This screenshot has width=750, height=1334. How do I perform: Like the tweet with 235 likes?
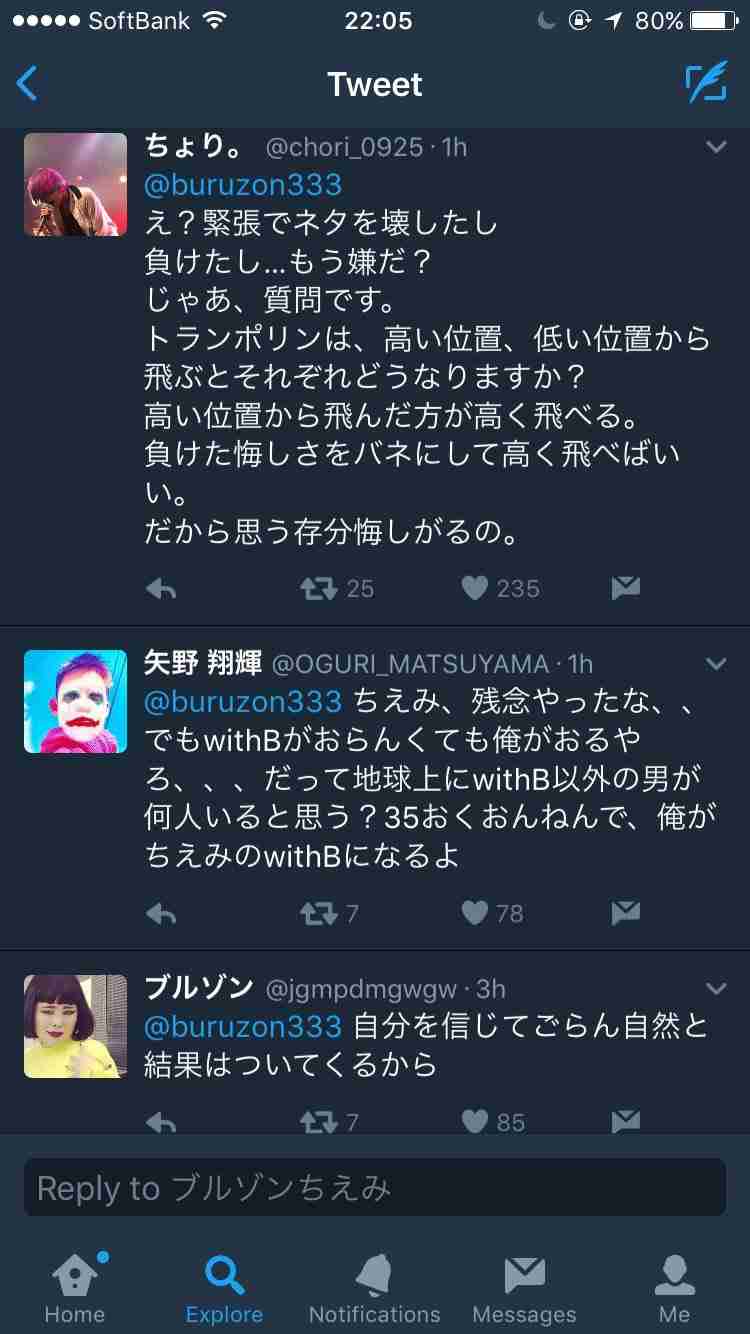[474, 589]
